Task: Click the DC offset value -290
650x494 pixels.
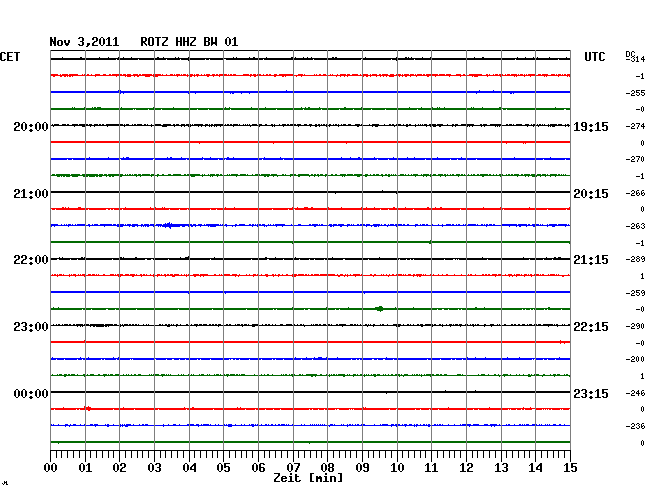Action: point(635,327)
